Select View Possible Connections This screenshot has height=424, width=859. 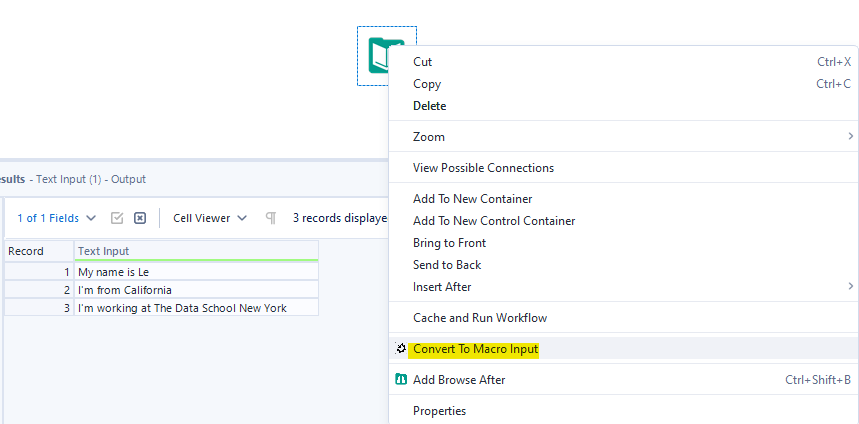[483, 168]
